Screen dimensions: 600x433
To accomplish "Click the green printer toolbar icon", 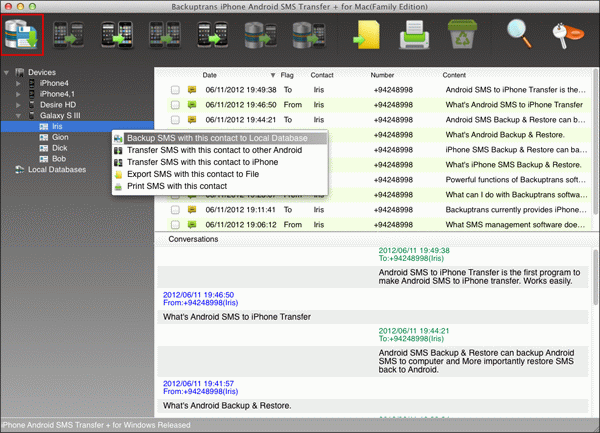I will point(414,35).
